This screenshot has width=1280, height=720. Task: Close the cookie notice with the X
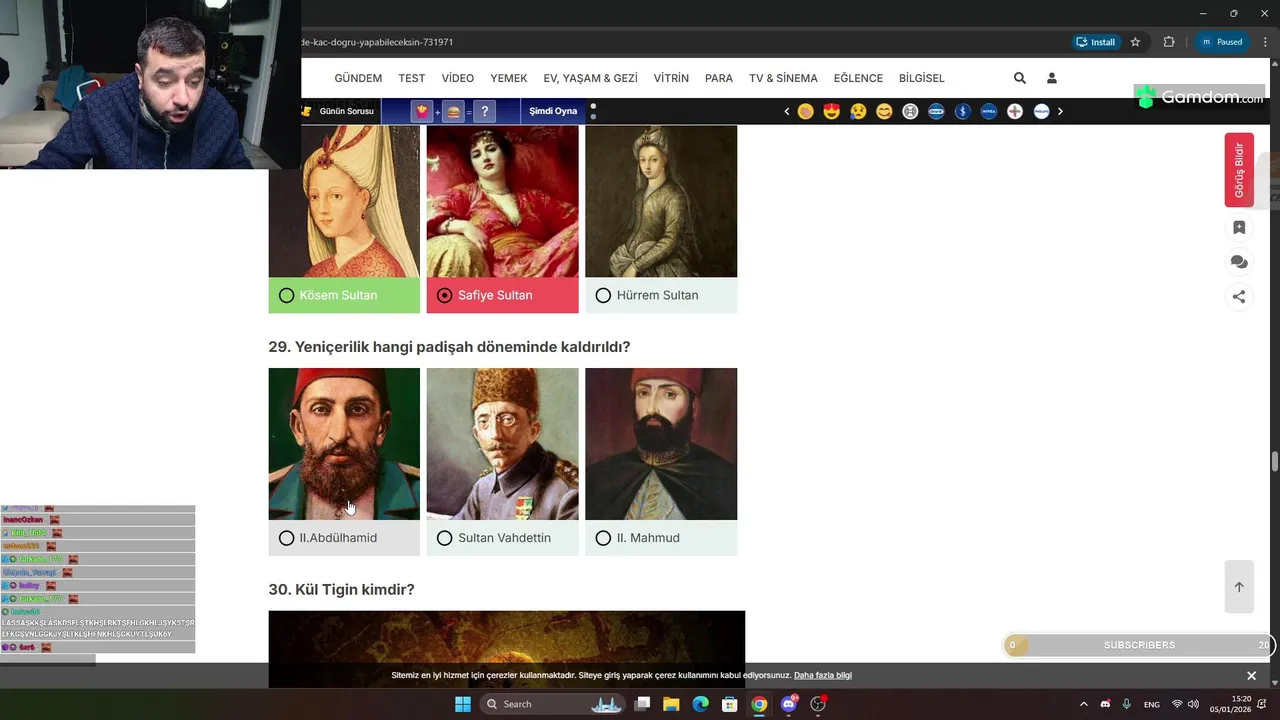click(1251, 676)
